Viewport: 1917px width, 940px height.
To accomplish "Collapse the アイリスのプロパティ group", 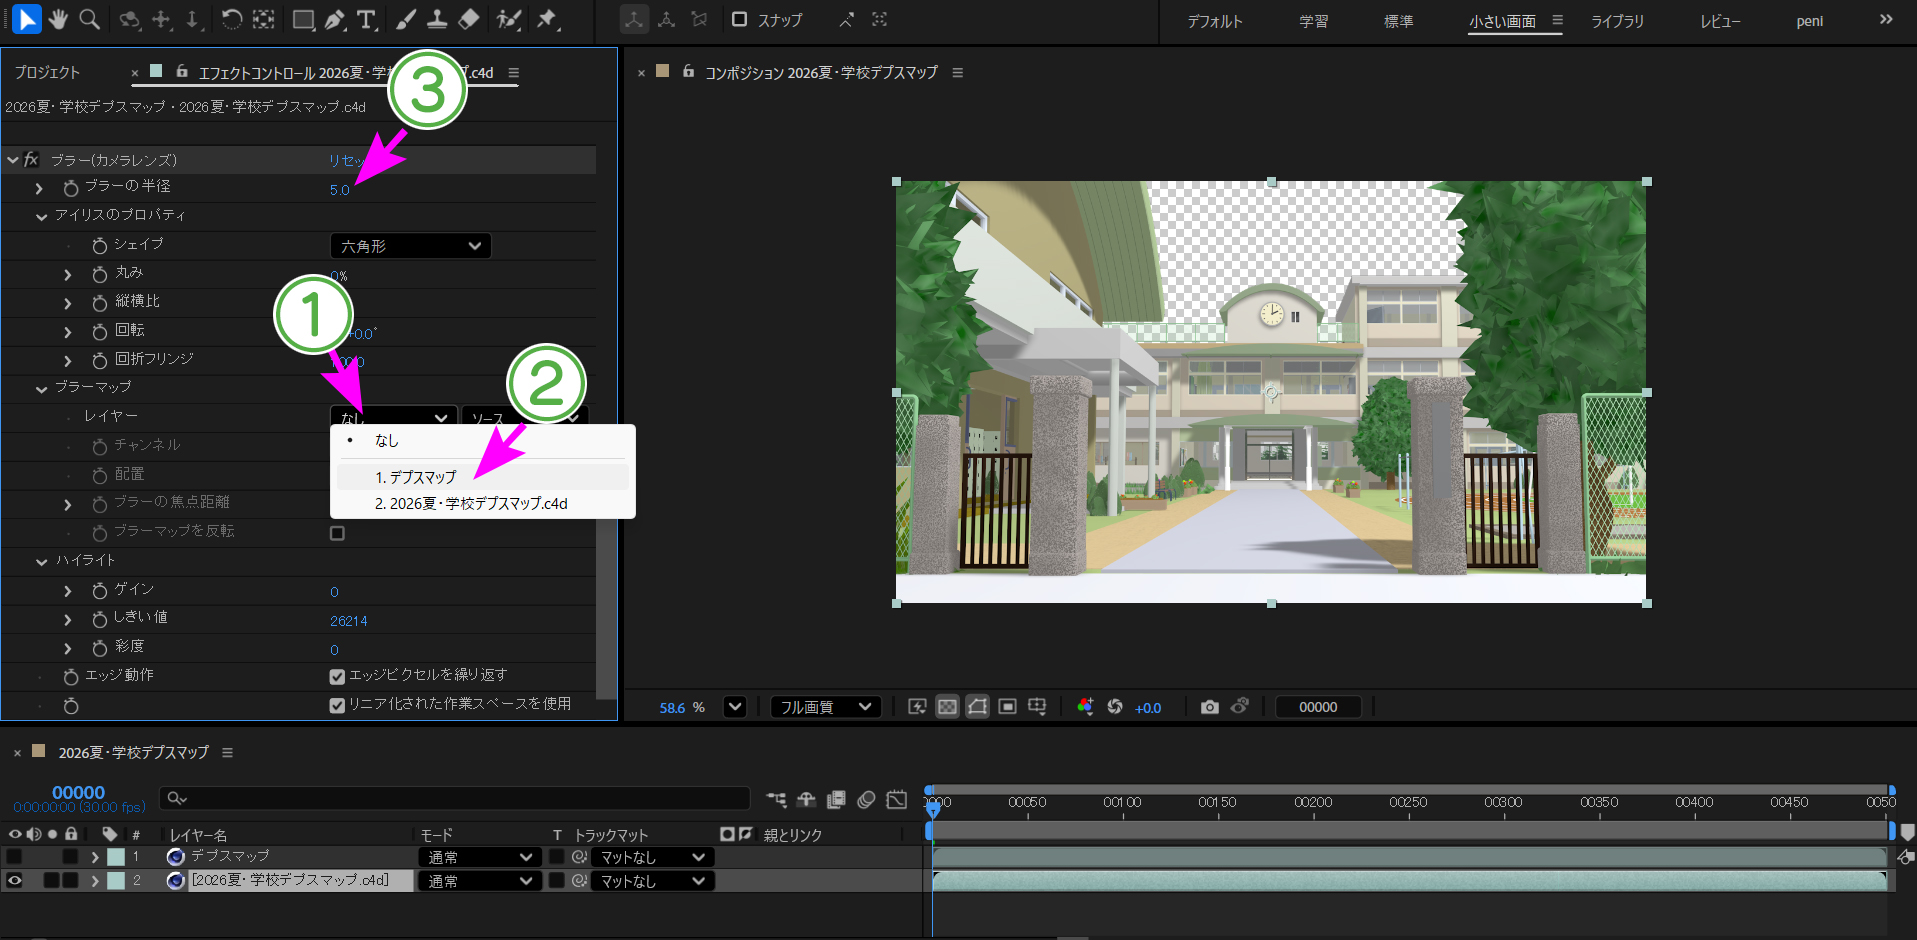I will coord(41,216).
